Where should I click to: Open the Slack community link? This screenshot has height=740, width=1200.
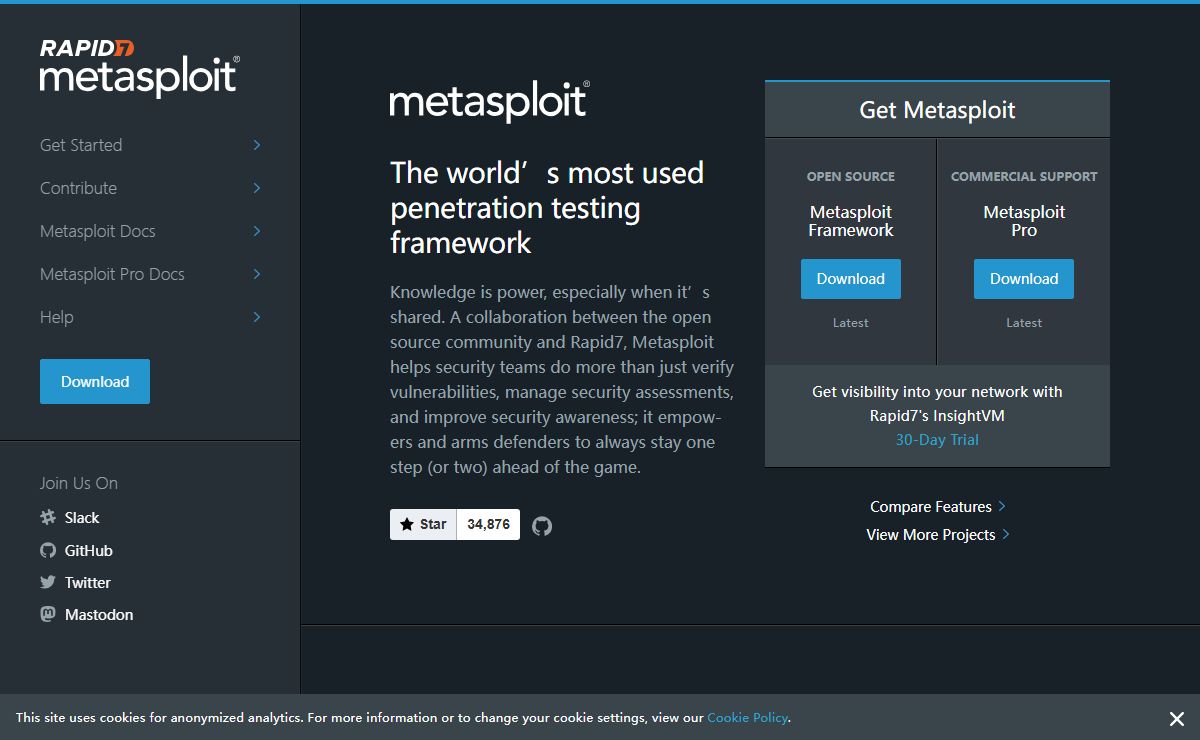[x=82, y=518]
